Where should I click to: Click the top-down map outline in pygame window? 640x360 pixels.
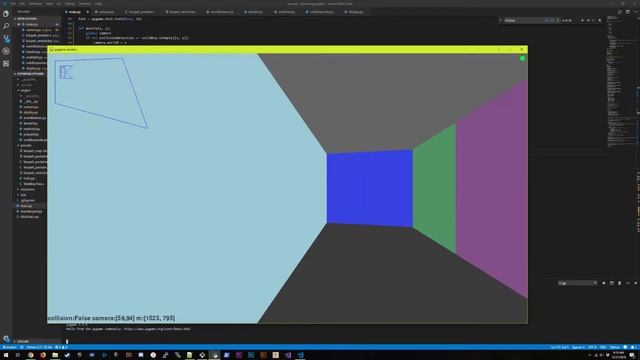101,93
